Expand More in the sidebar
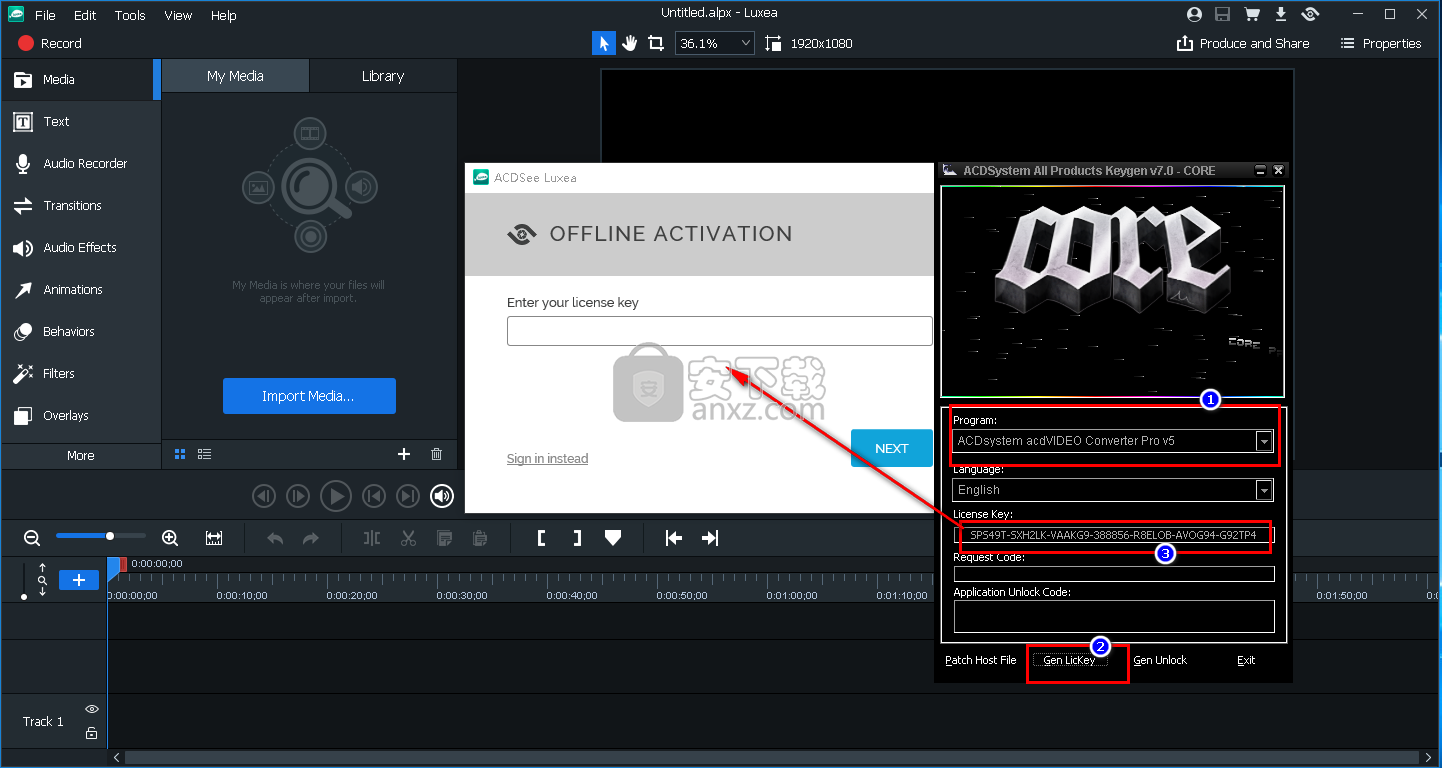 pyautogui.click(x=80, y=456)
